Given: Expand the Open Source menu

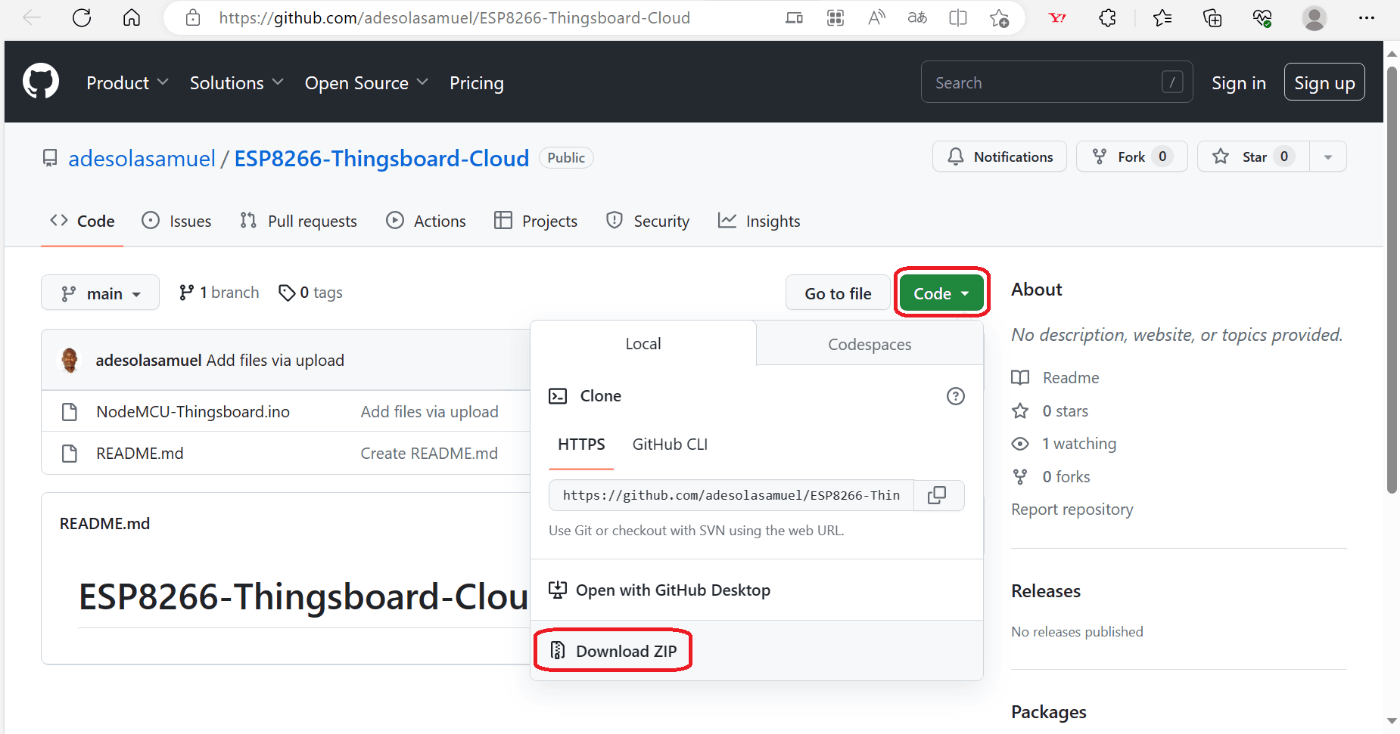Looking at the screenshot, I should click(367, 83).
